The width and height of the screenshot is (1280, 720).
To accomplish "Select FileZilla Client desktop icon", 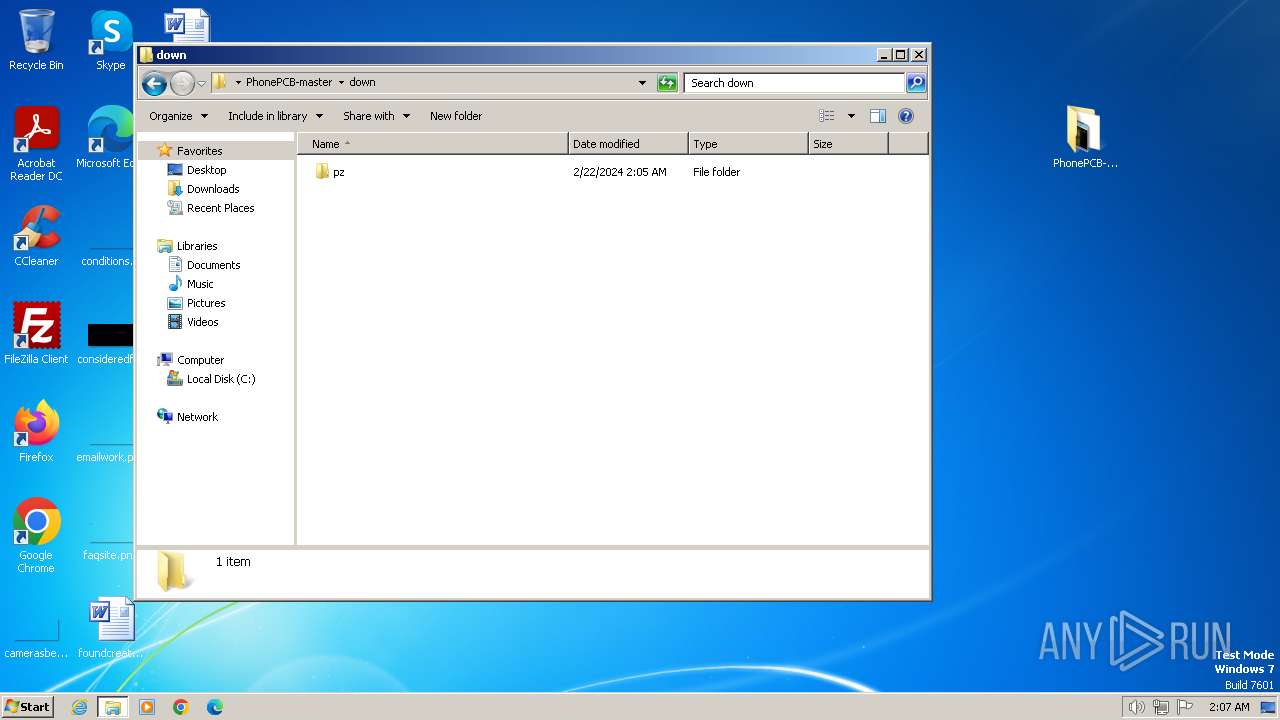I will (36, 333).
